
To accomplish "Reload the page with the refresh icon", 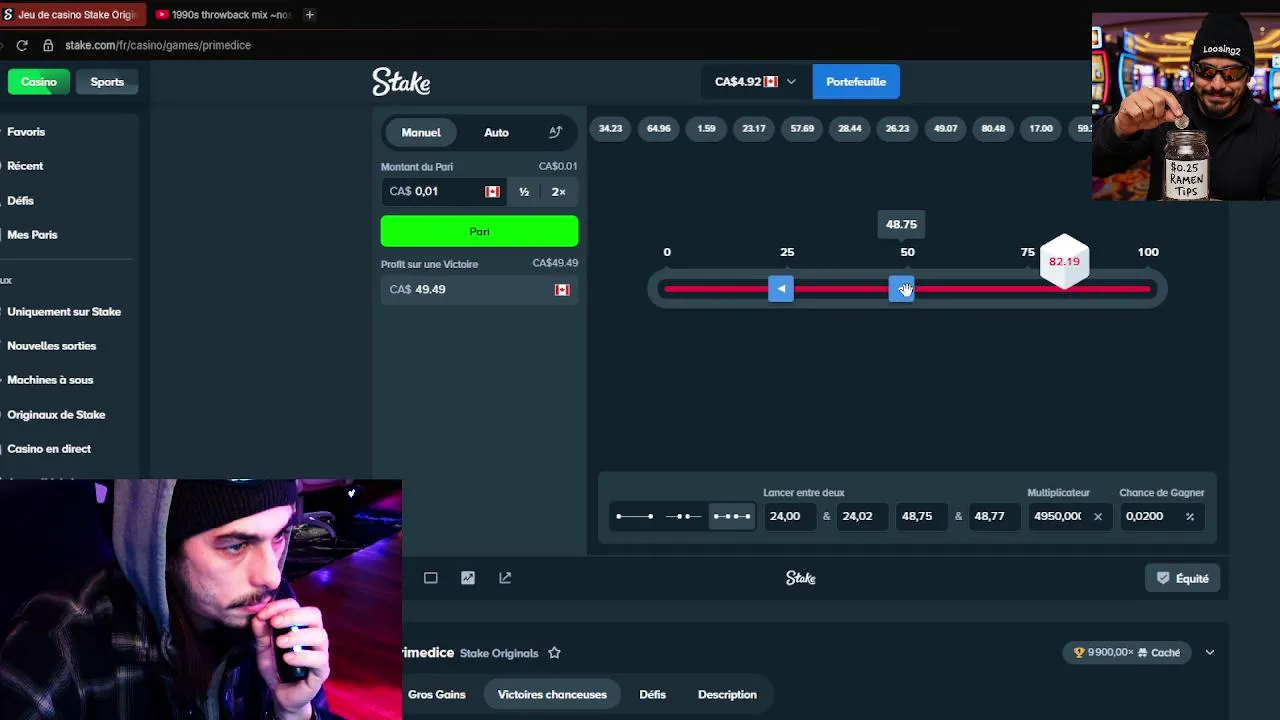I will pos(22,45).
